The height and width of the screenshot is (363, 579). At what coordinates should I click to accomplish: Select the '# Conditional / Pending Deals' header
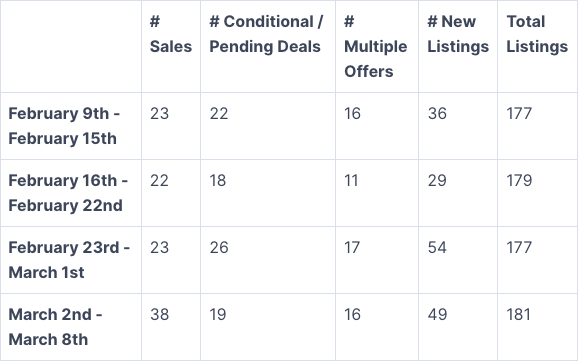tap(266, 34)
